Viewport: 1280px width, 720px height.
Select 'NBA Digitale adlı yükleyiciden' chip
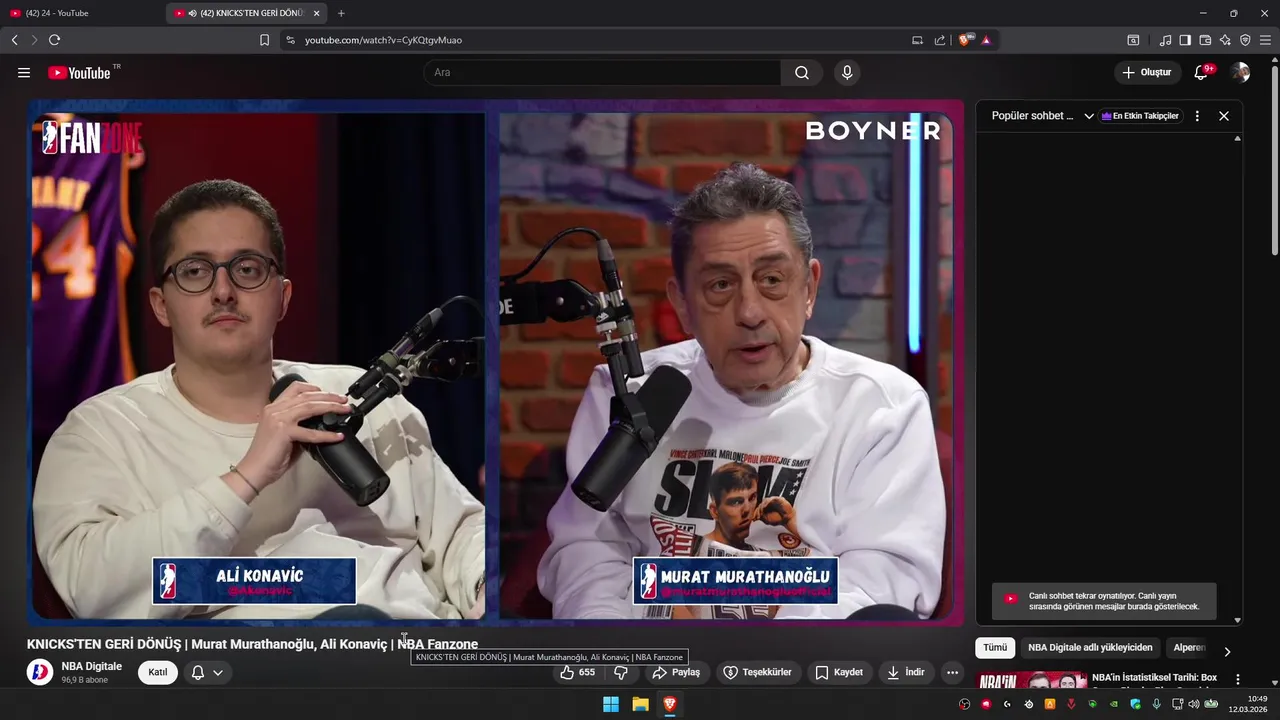[1090, 647]
